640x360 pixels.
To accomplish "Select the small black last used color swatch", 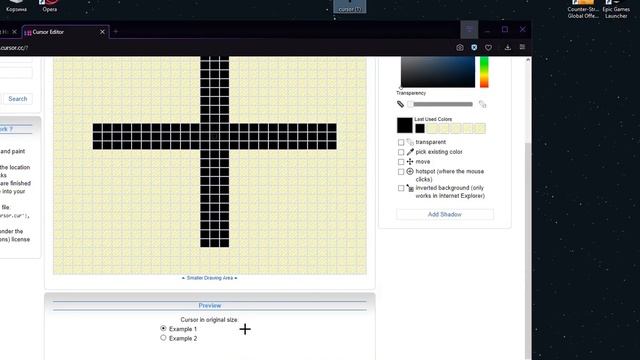I will [420, 129].
